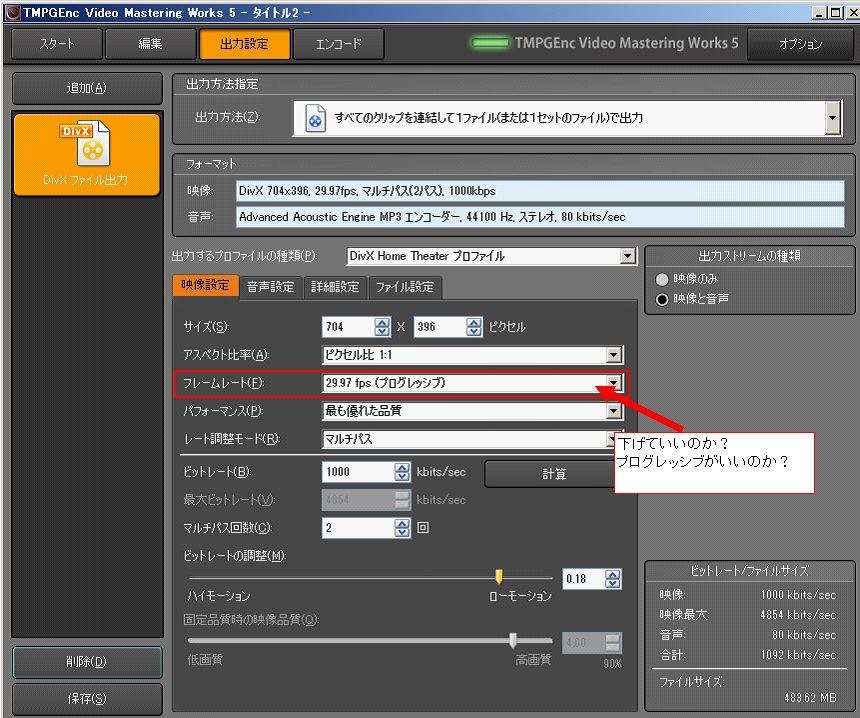The image size is (860, 718).
Task: Switch to the エンコード stage tab
Action: 338,44
